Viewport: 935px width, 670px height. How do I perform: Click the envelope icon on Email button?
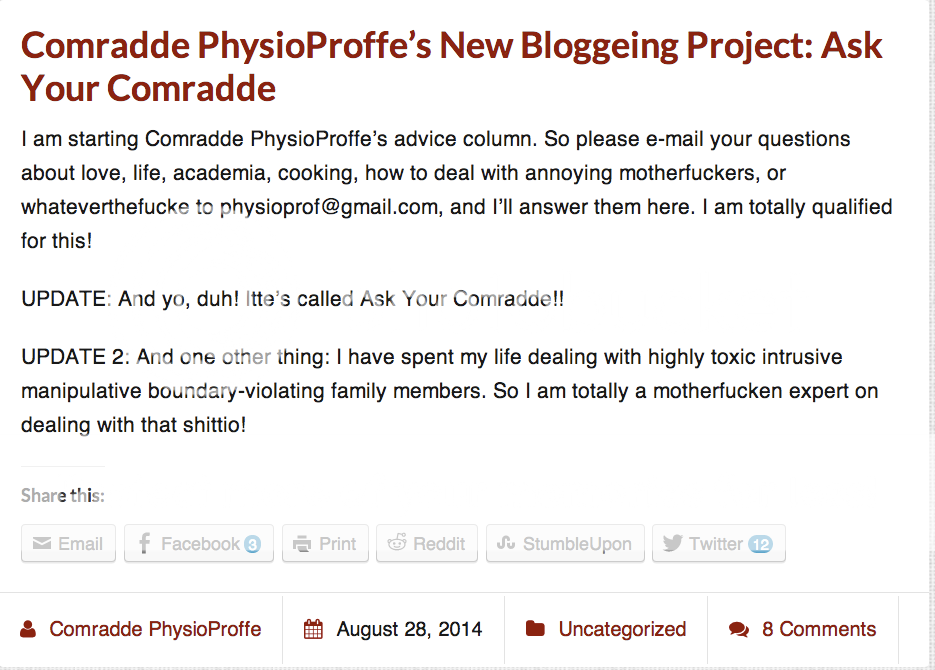[42, 544]
